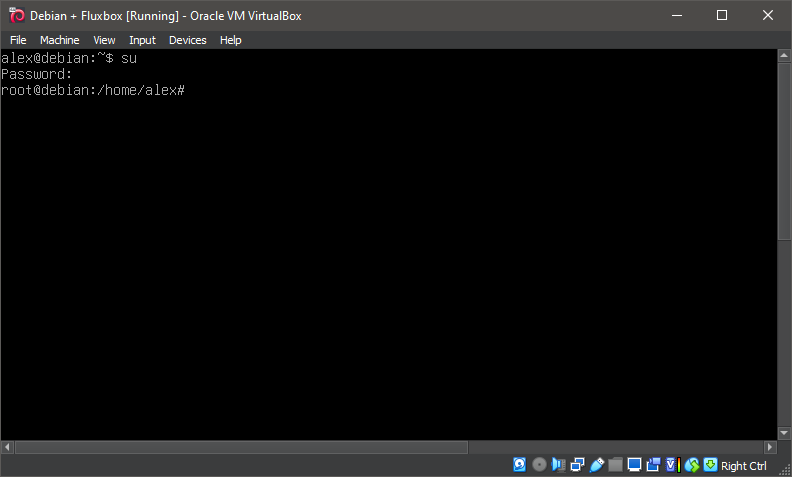Open the File menu
Image resolution: width=792 pixels, height=477 pixels.
coord(18,40)
